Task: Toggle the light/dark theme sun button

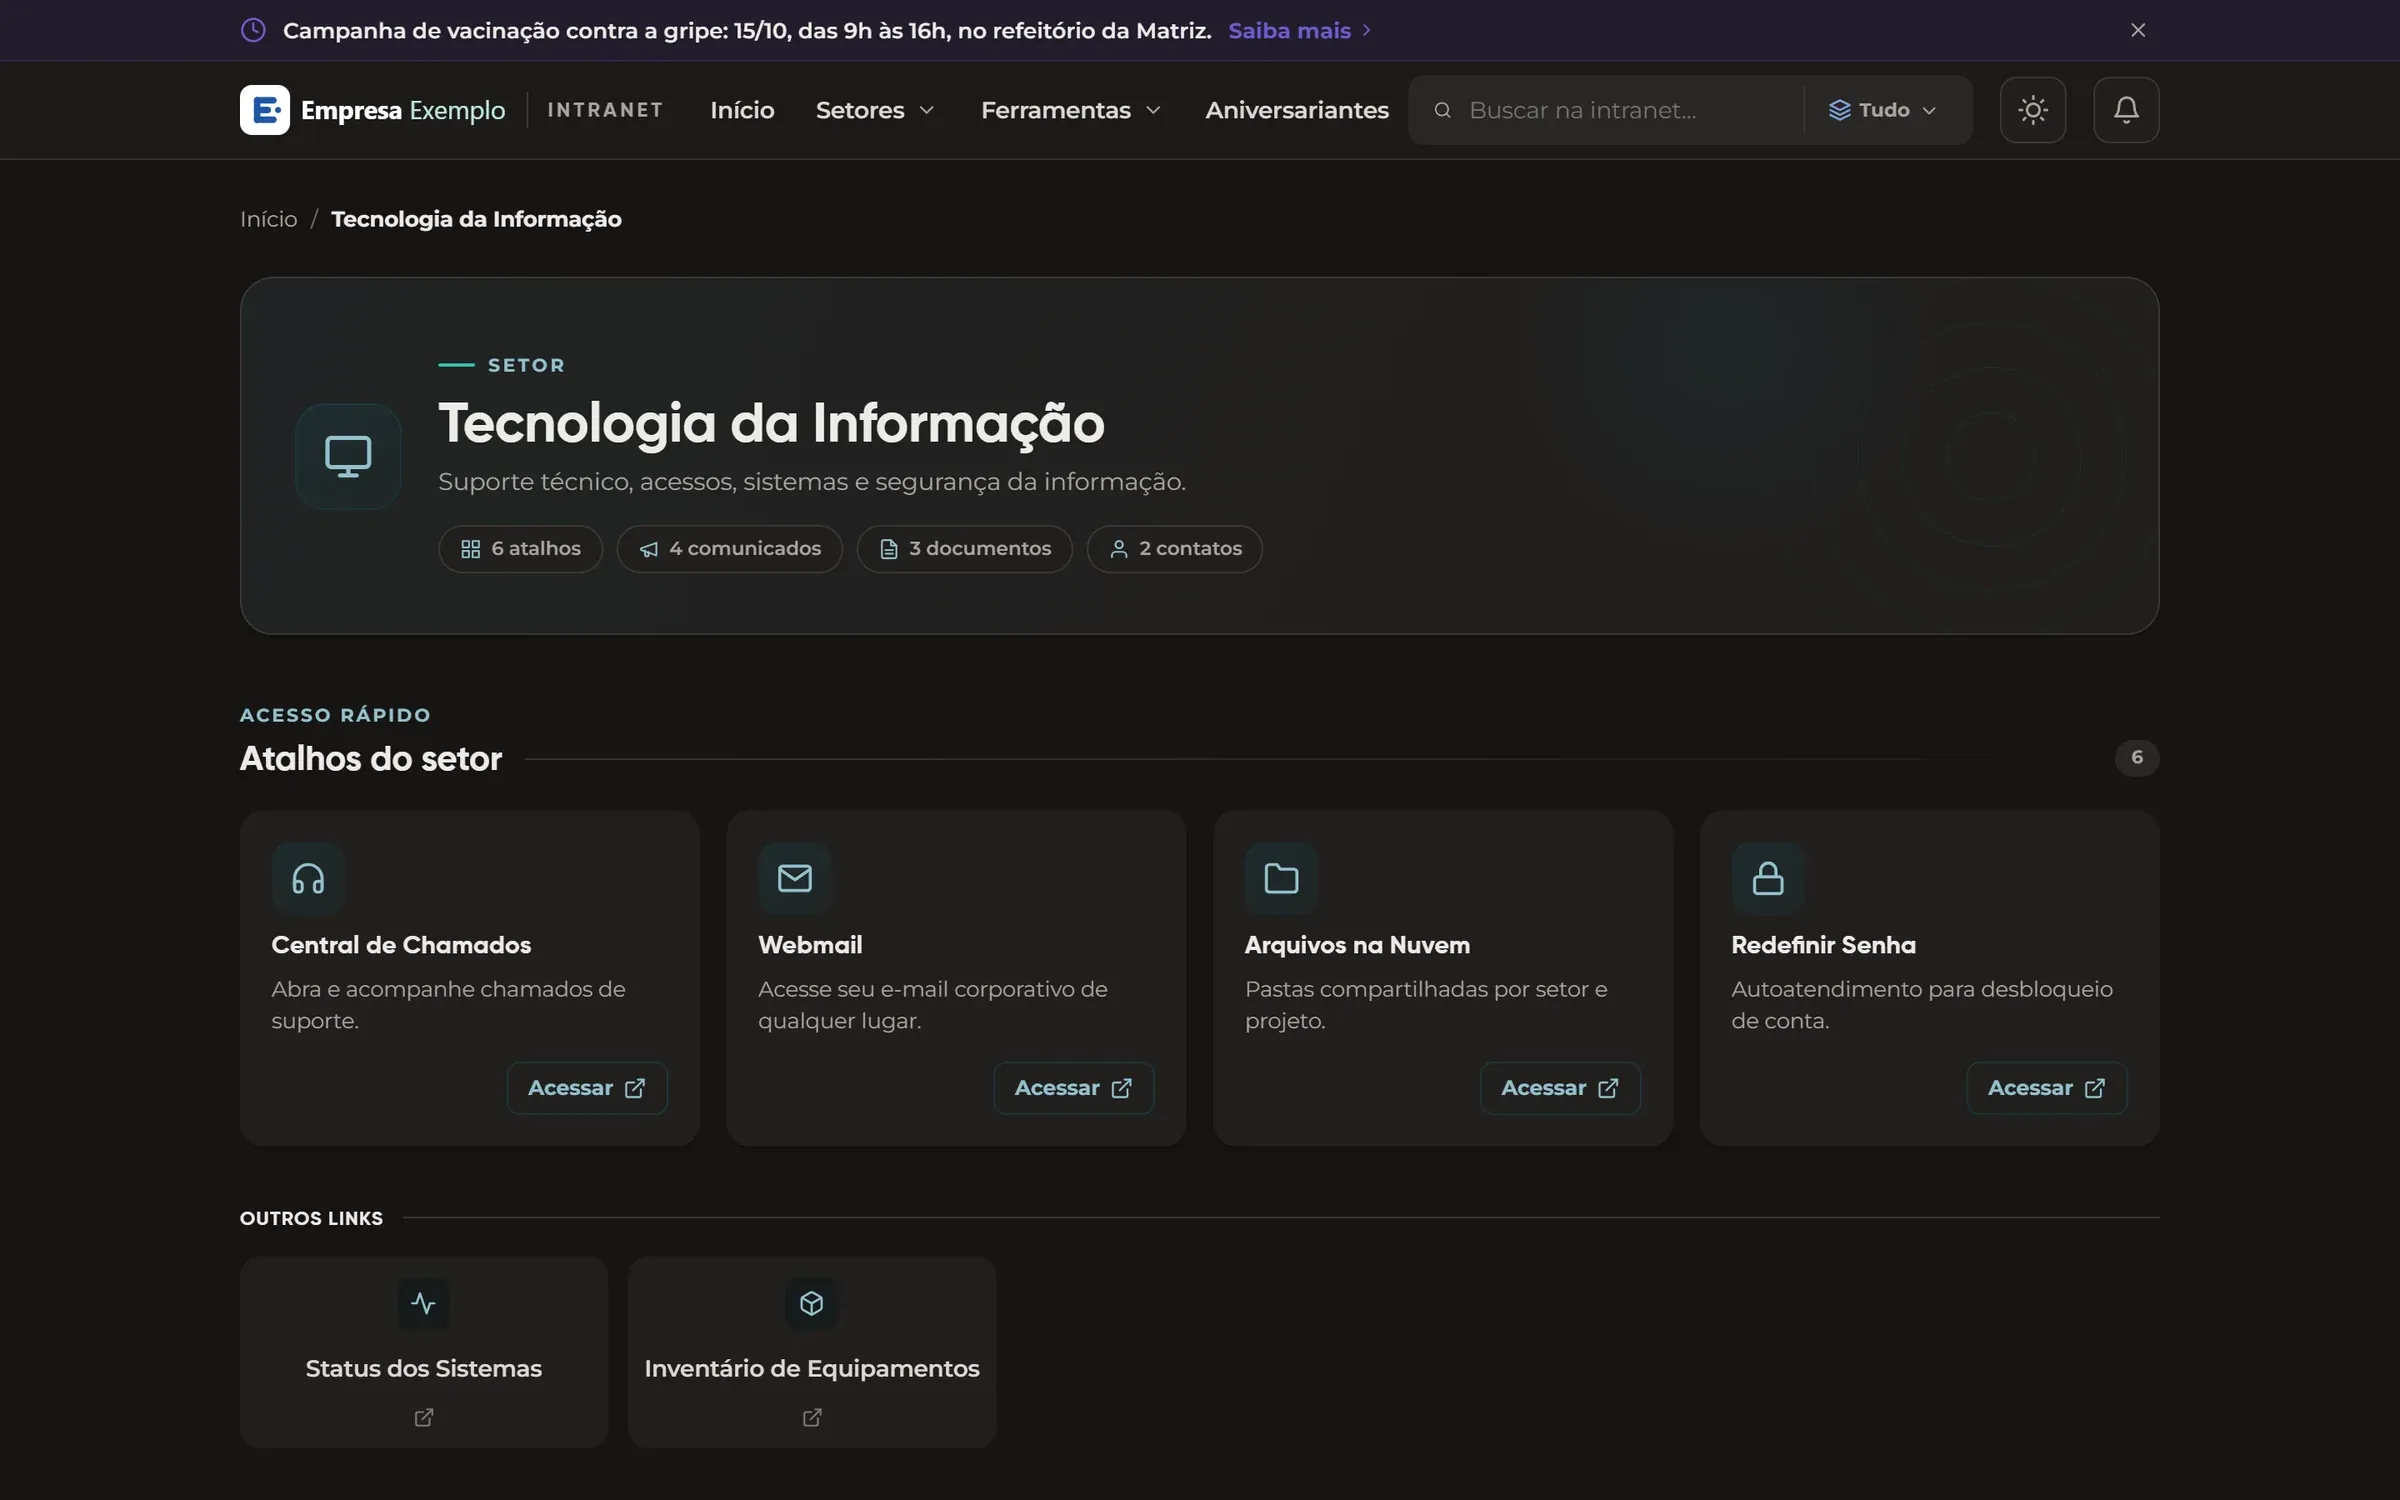Action: [x=2033, y=110]
